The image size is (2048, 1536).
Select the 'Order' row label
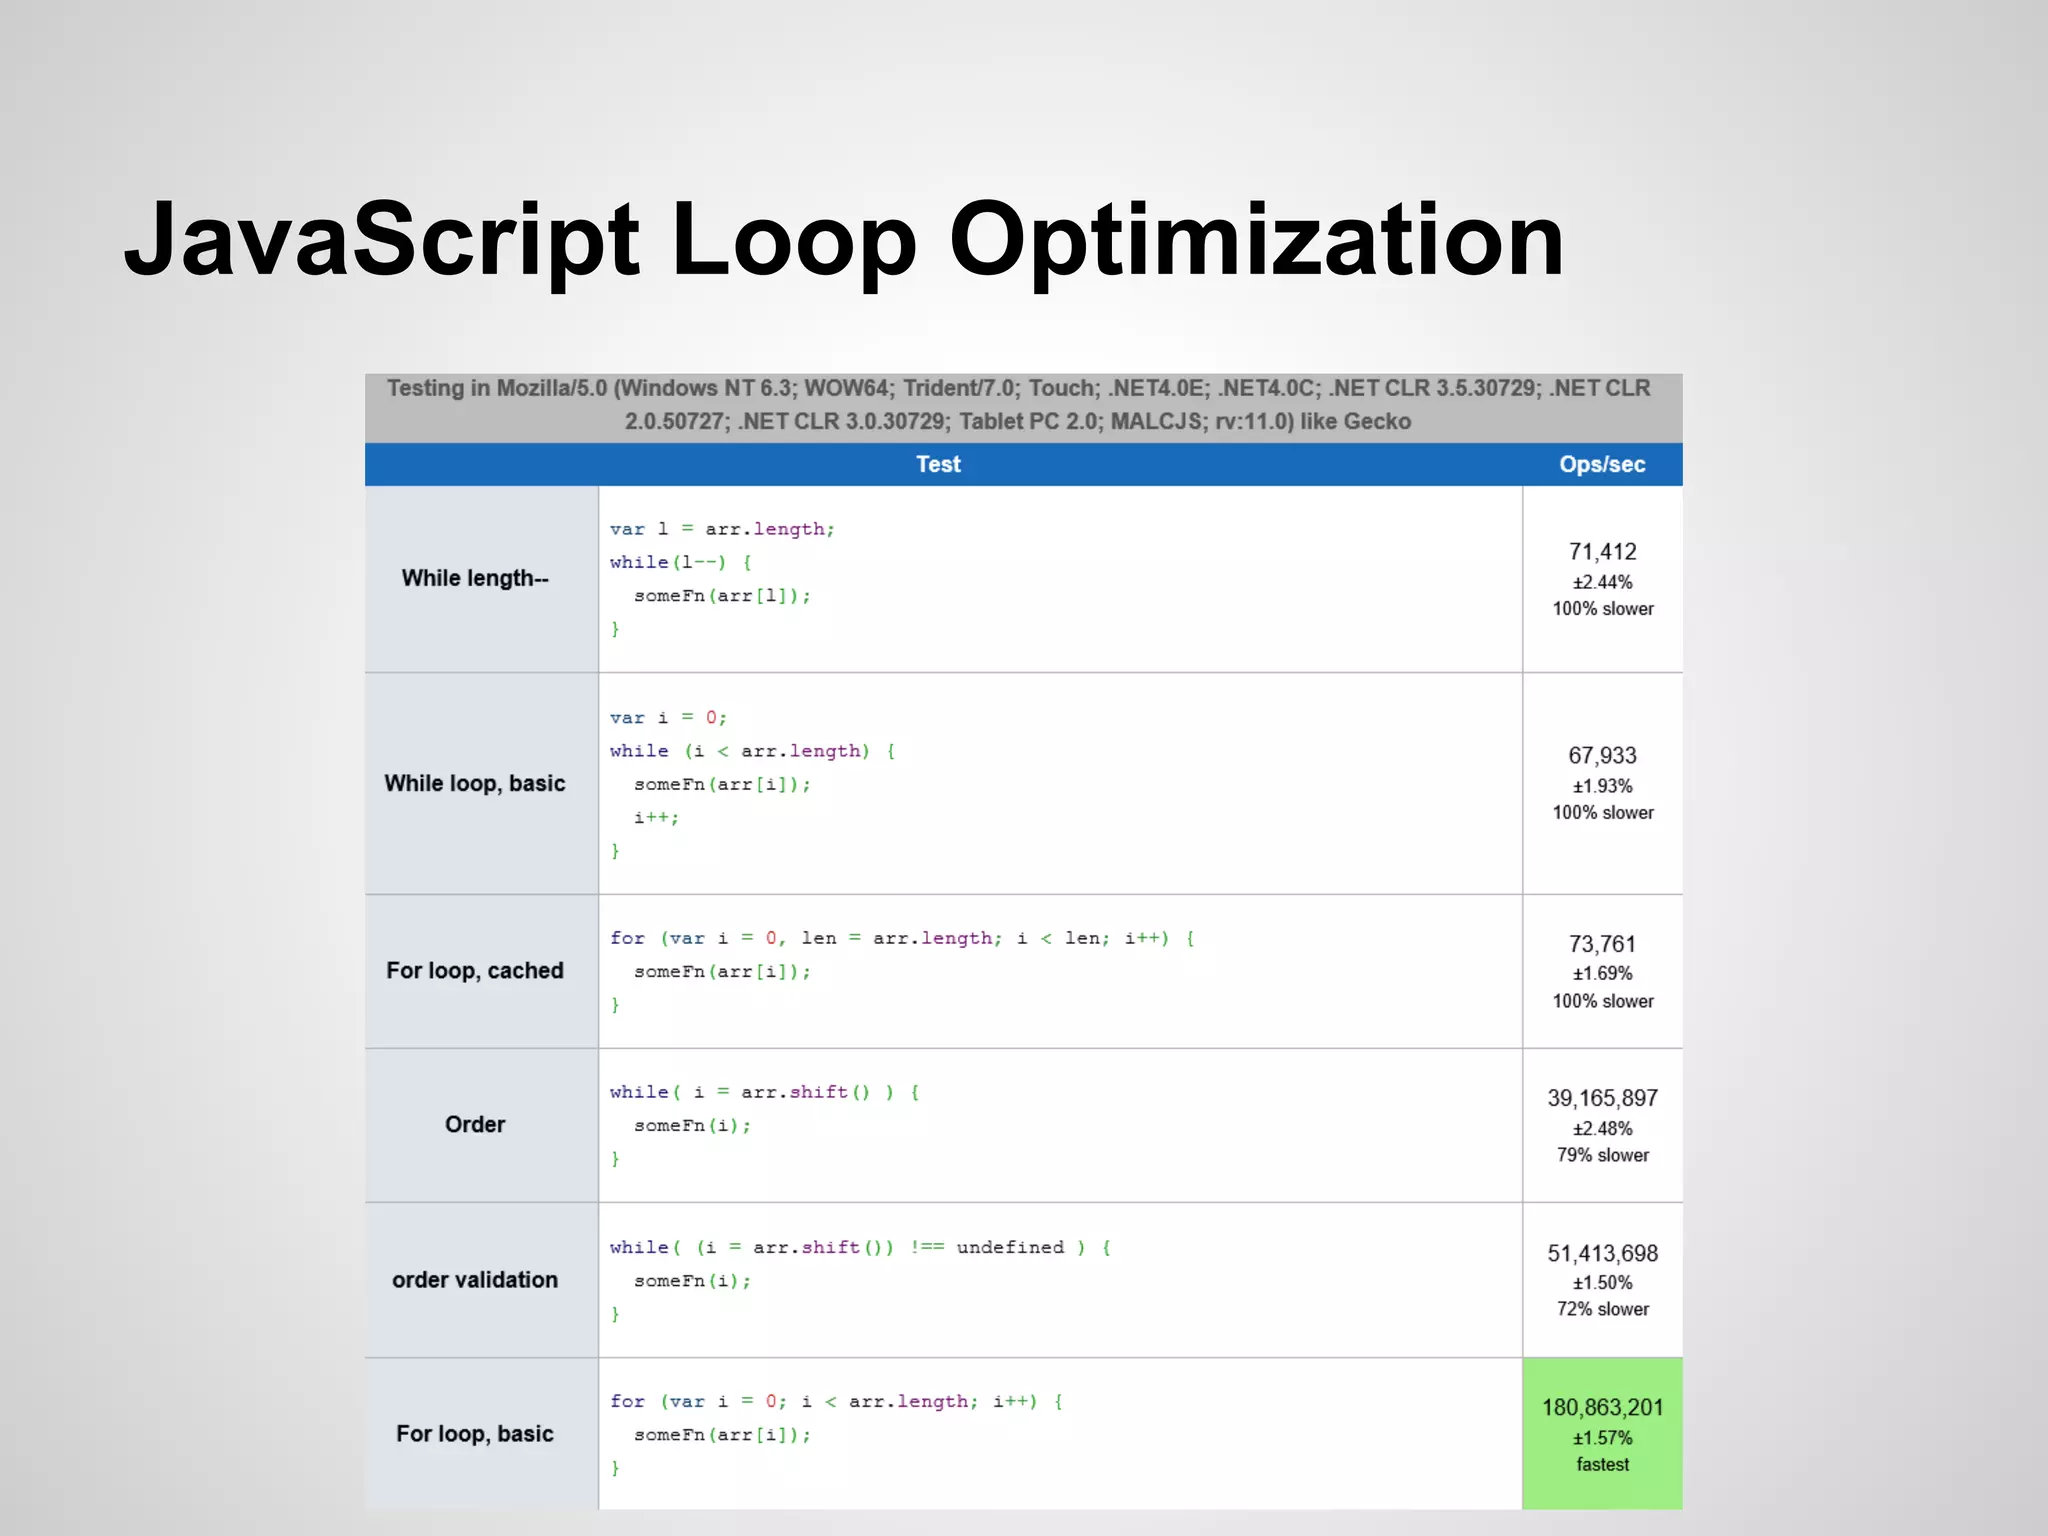475,1124
